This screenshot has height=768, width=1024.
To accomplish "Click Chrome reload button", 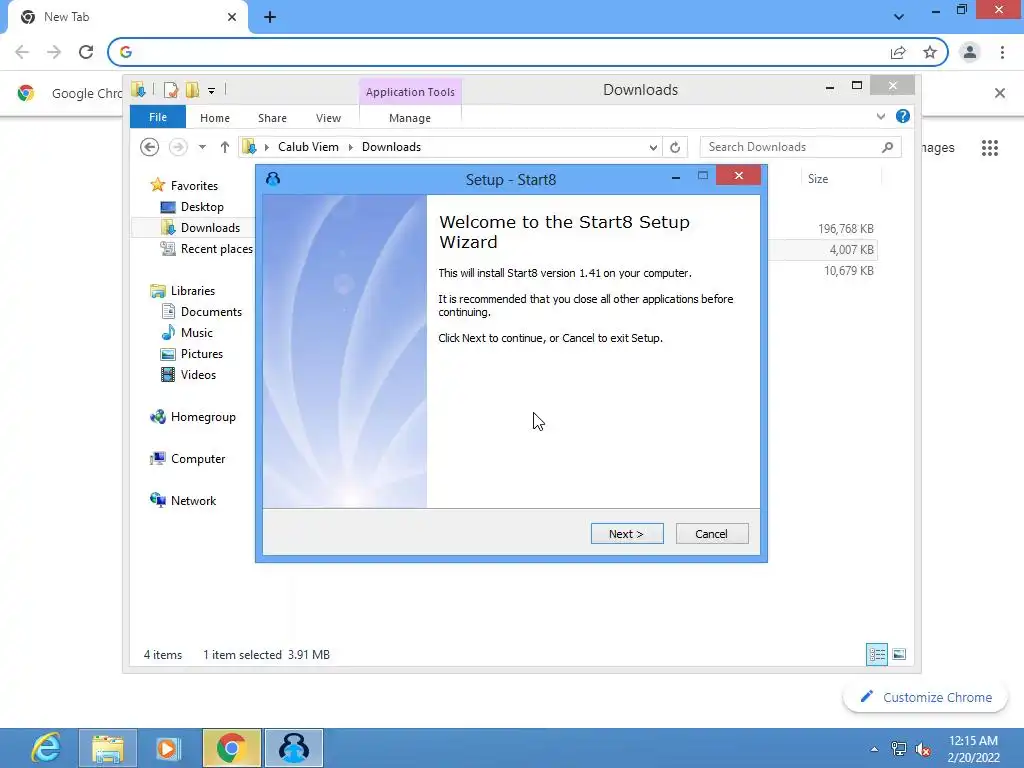I will (x=86, y=52).
